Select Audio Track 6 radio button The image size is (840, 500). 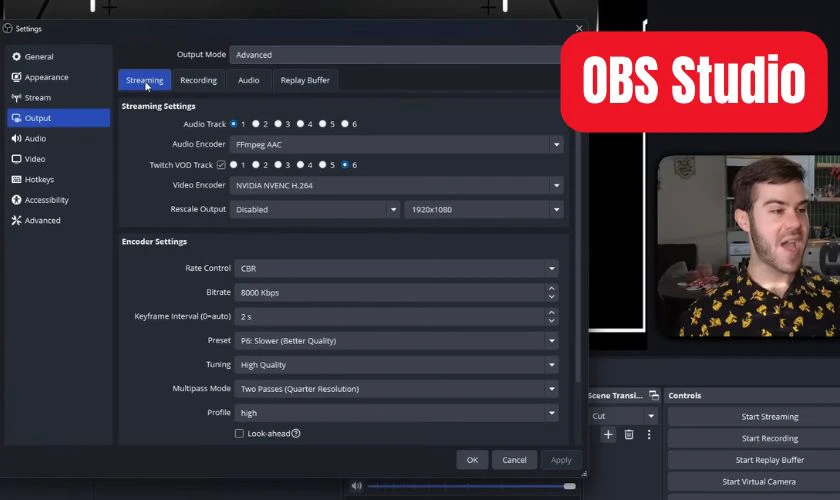(x=345, y=124)
